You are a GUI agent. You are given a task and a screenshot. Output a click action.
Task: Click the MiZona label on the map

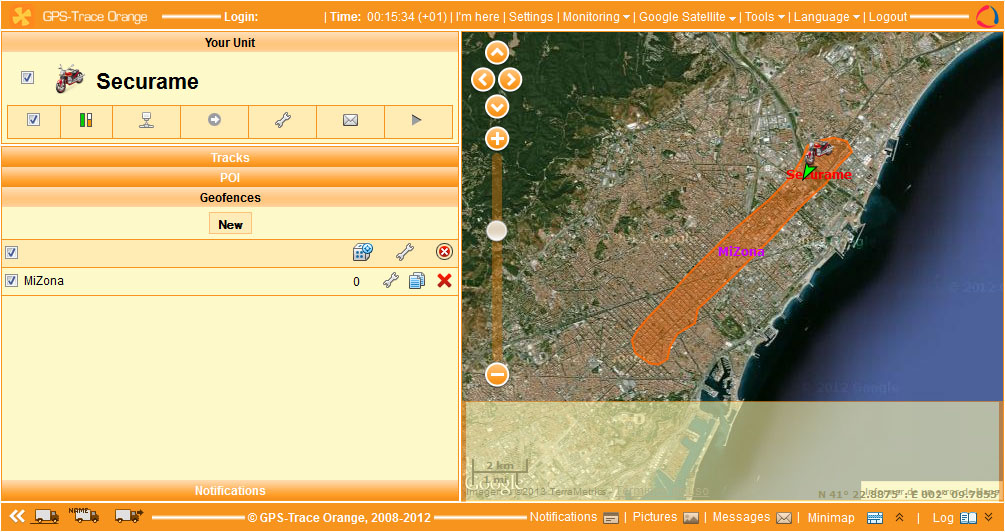(x=741, y=251)
